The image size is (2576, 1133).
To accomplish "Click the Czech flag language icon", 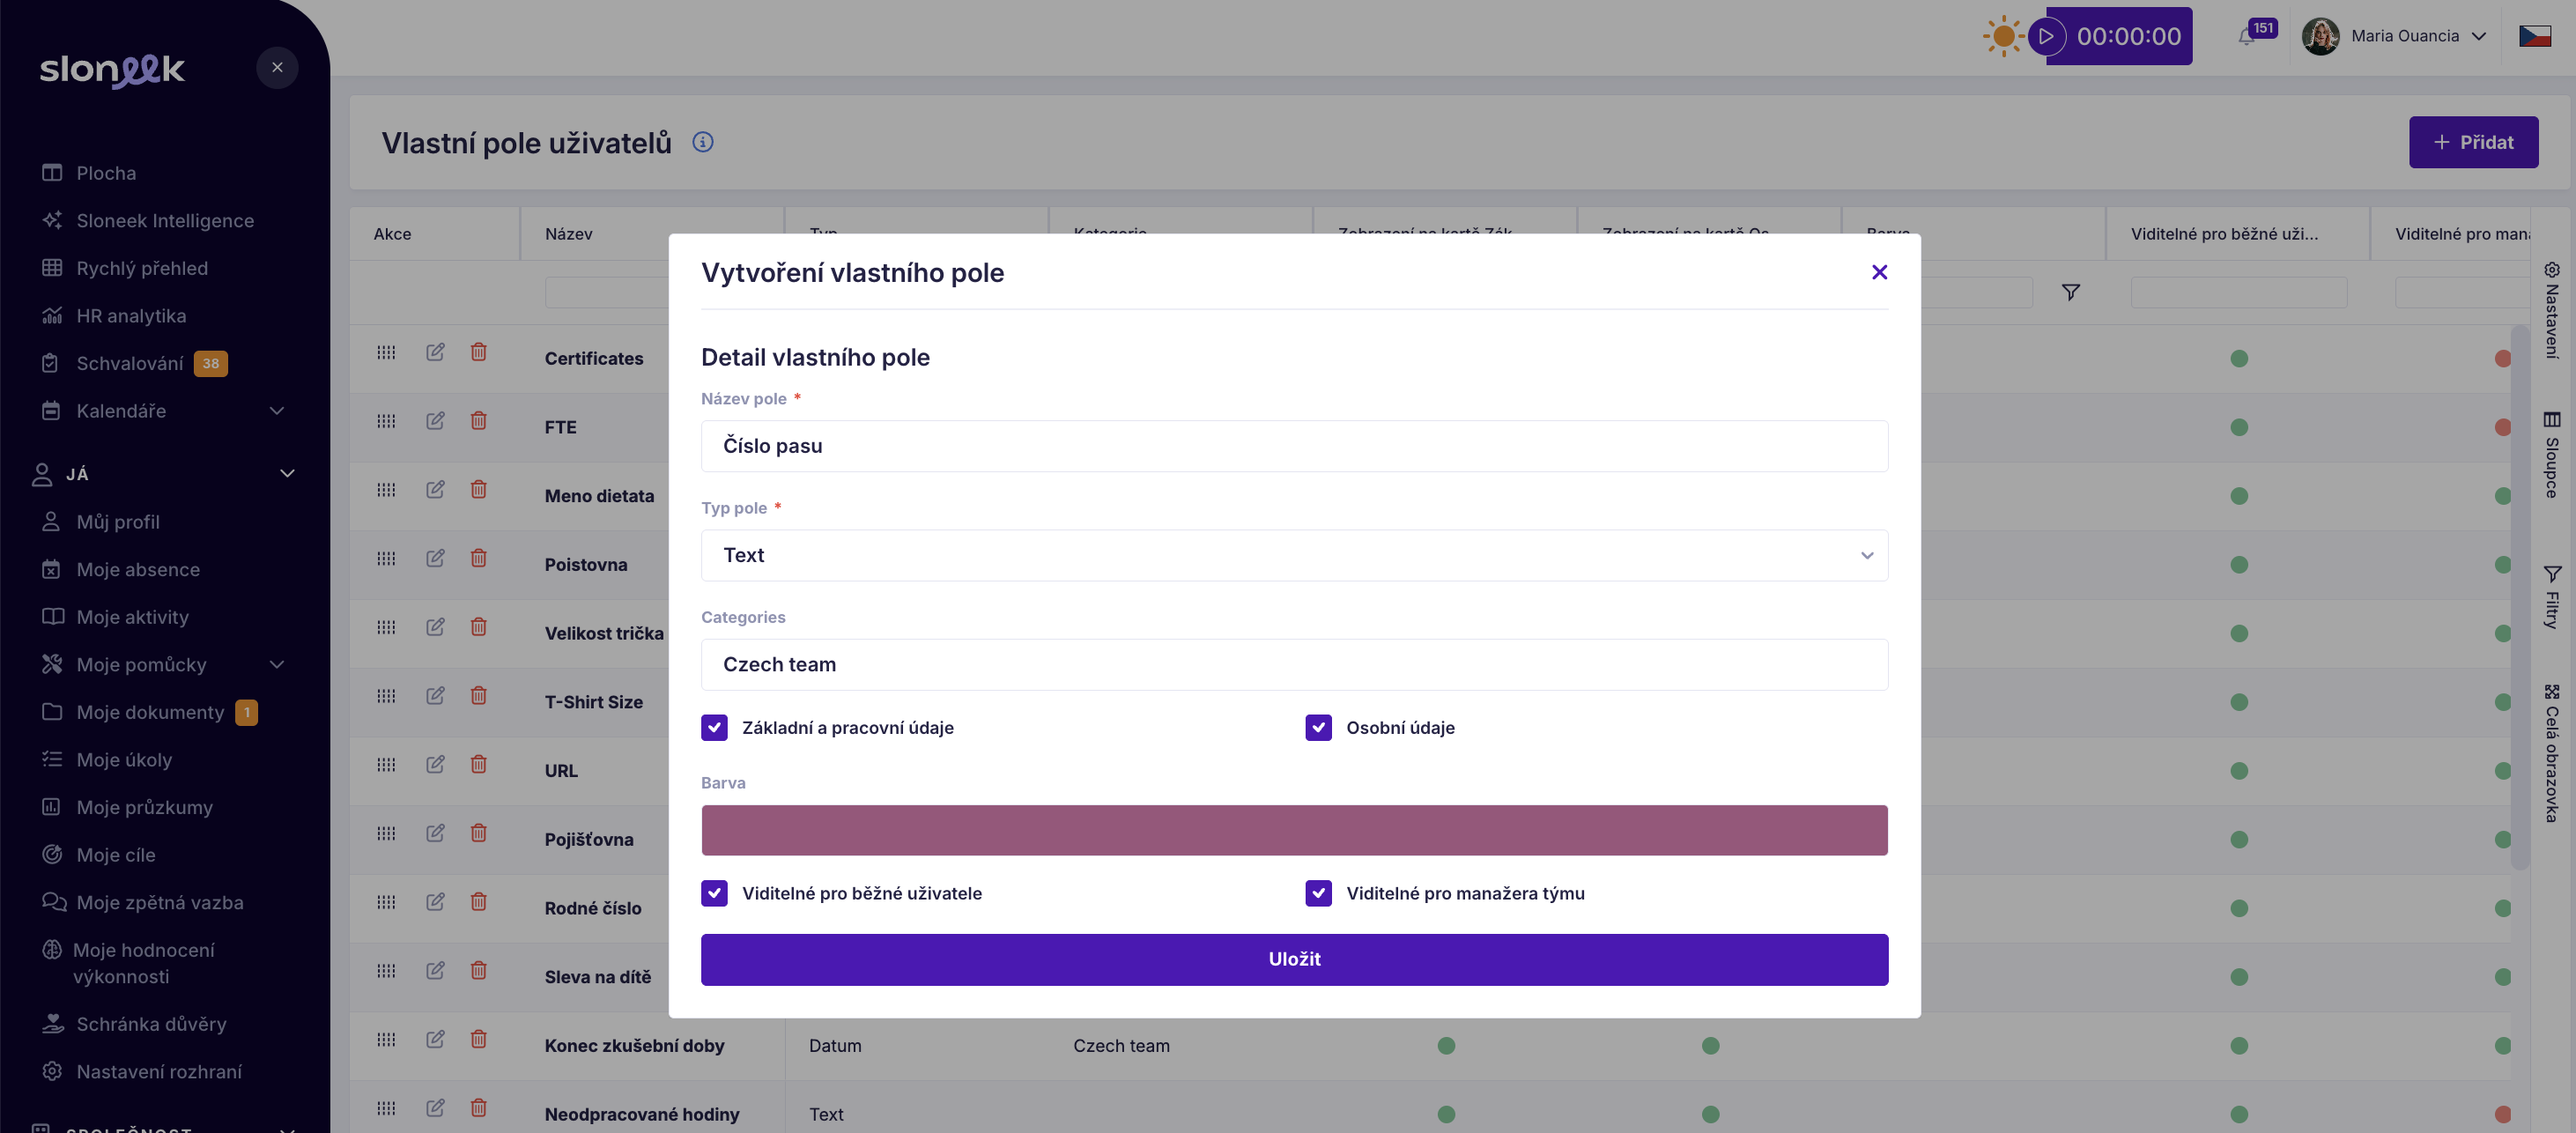I will coord(2534,37).
